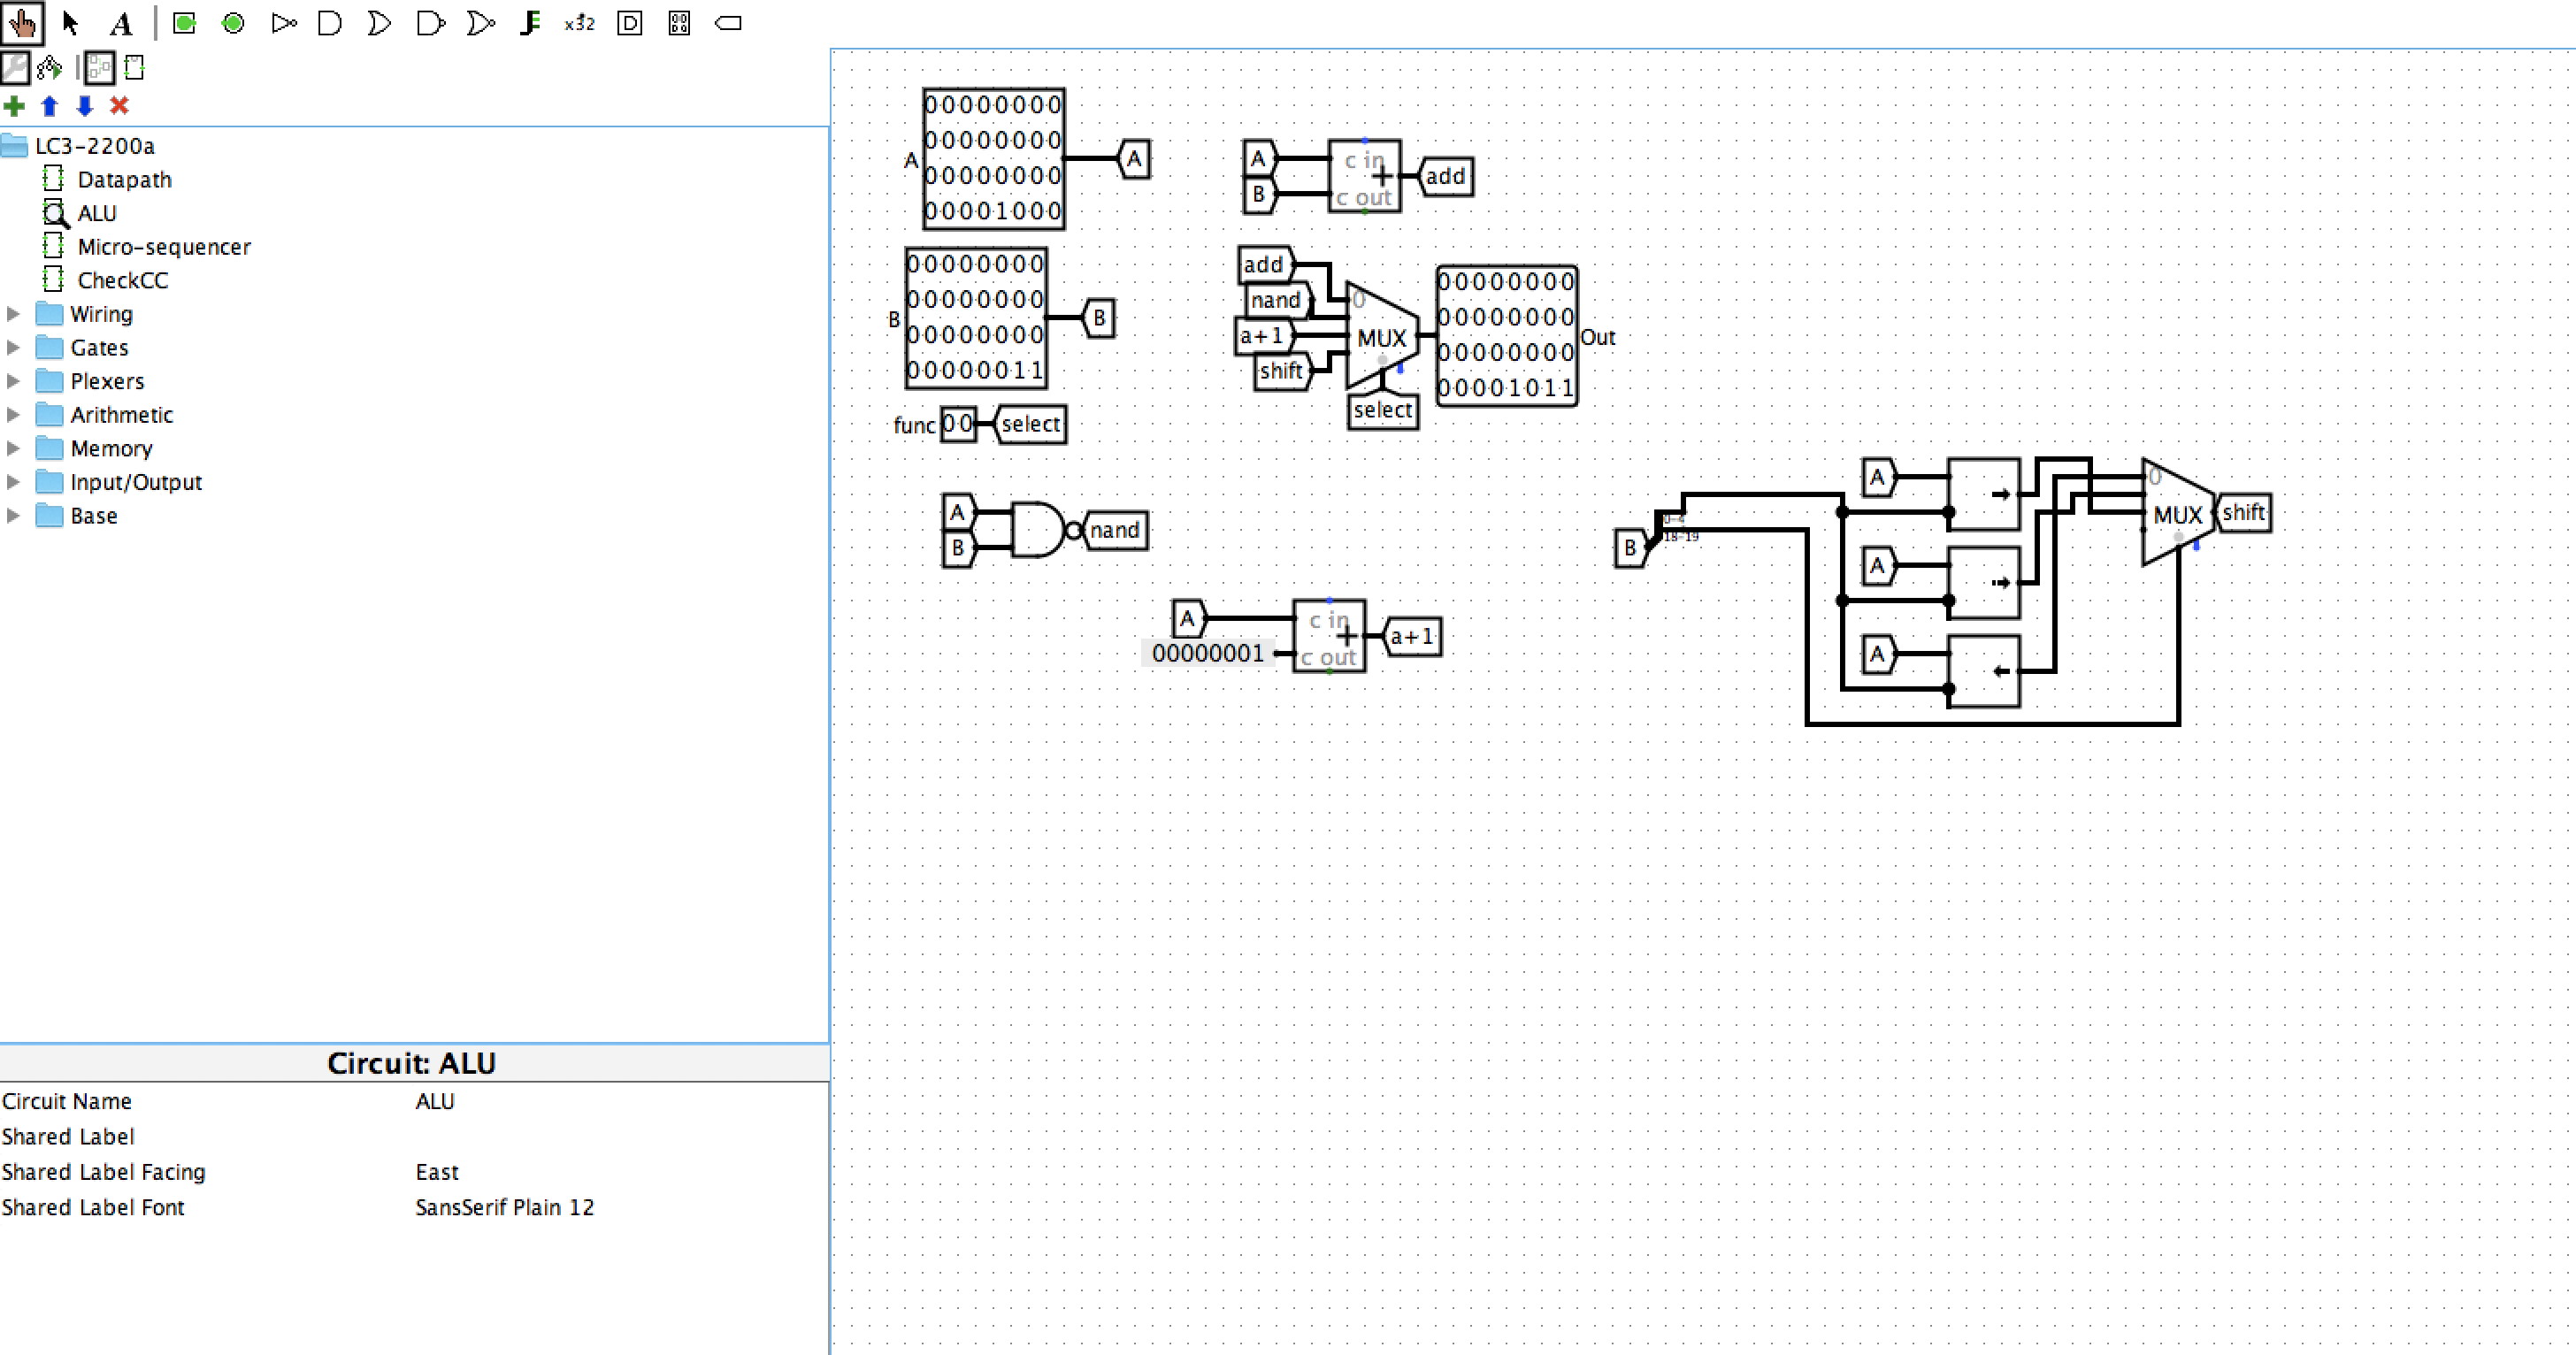
Task: Delete circuit with red X button
Action: pos(119,106)
